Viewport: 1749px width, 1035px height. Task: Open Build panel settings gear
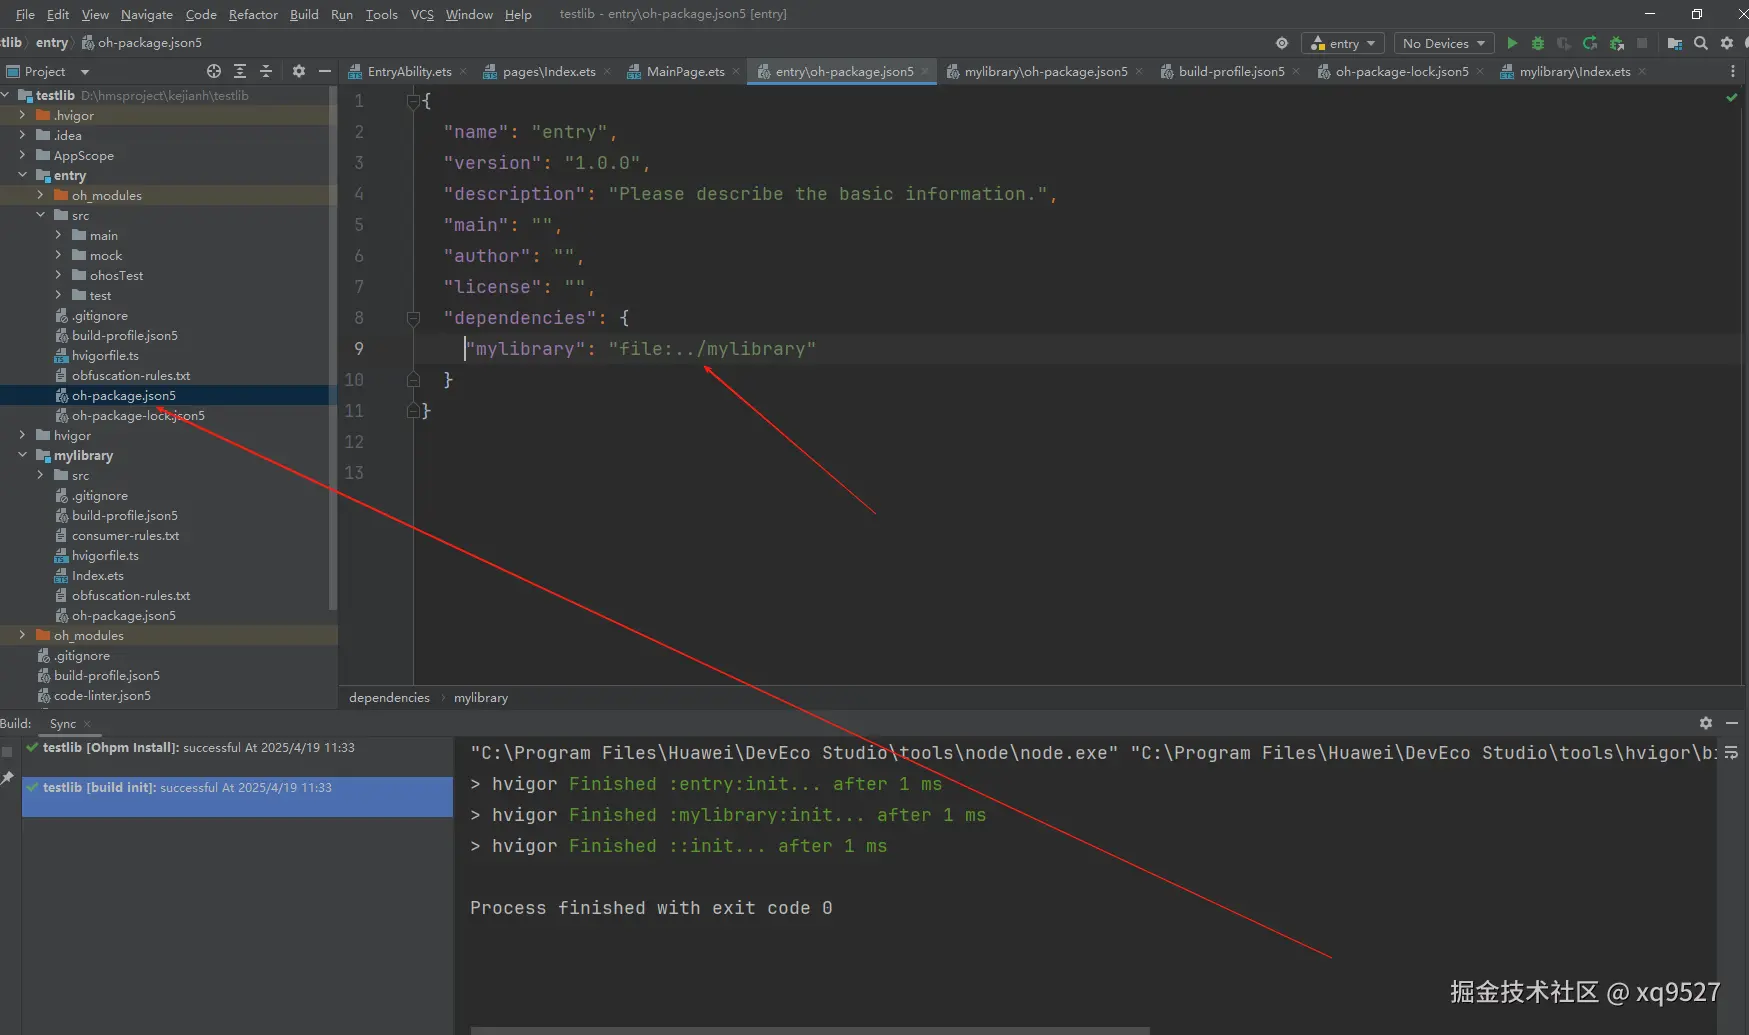point(1706,723)
